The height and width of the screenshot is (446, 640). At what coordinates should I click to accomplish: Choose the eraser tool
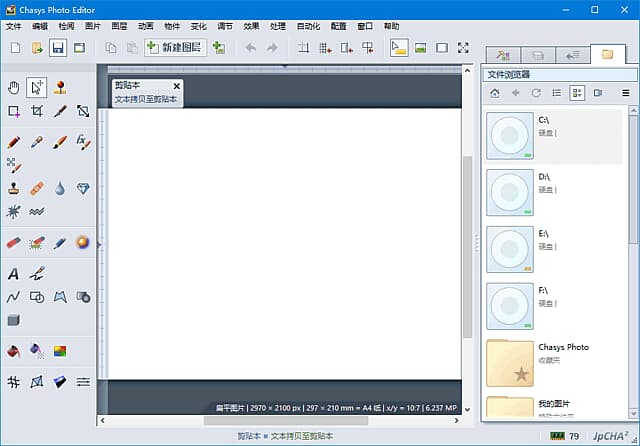(14, 242)
